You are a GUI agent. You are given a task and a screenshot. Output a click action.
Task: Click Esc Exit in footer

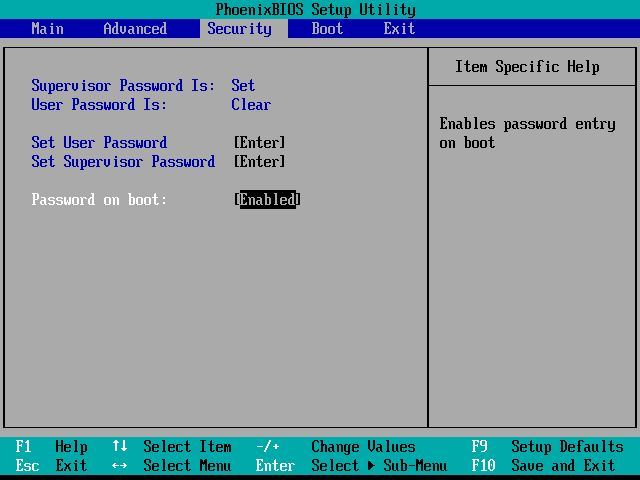51,465
